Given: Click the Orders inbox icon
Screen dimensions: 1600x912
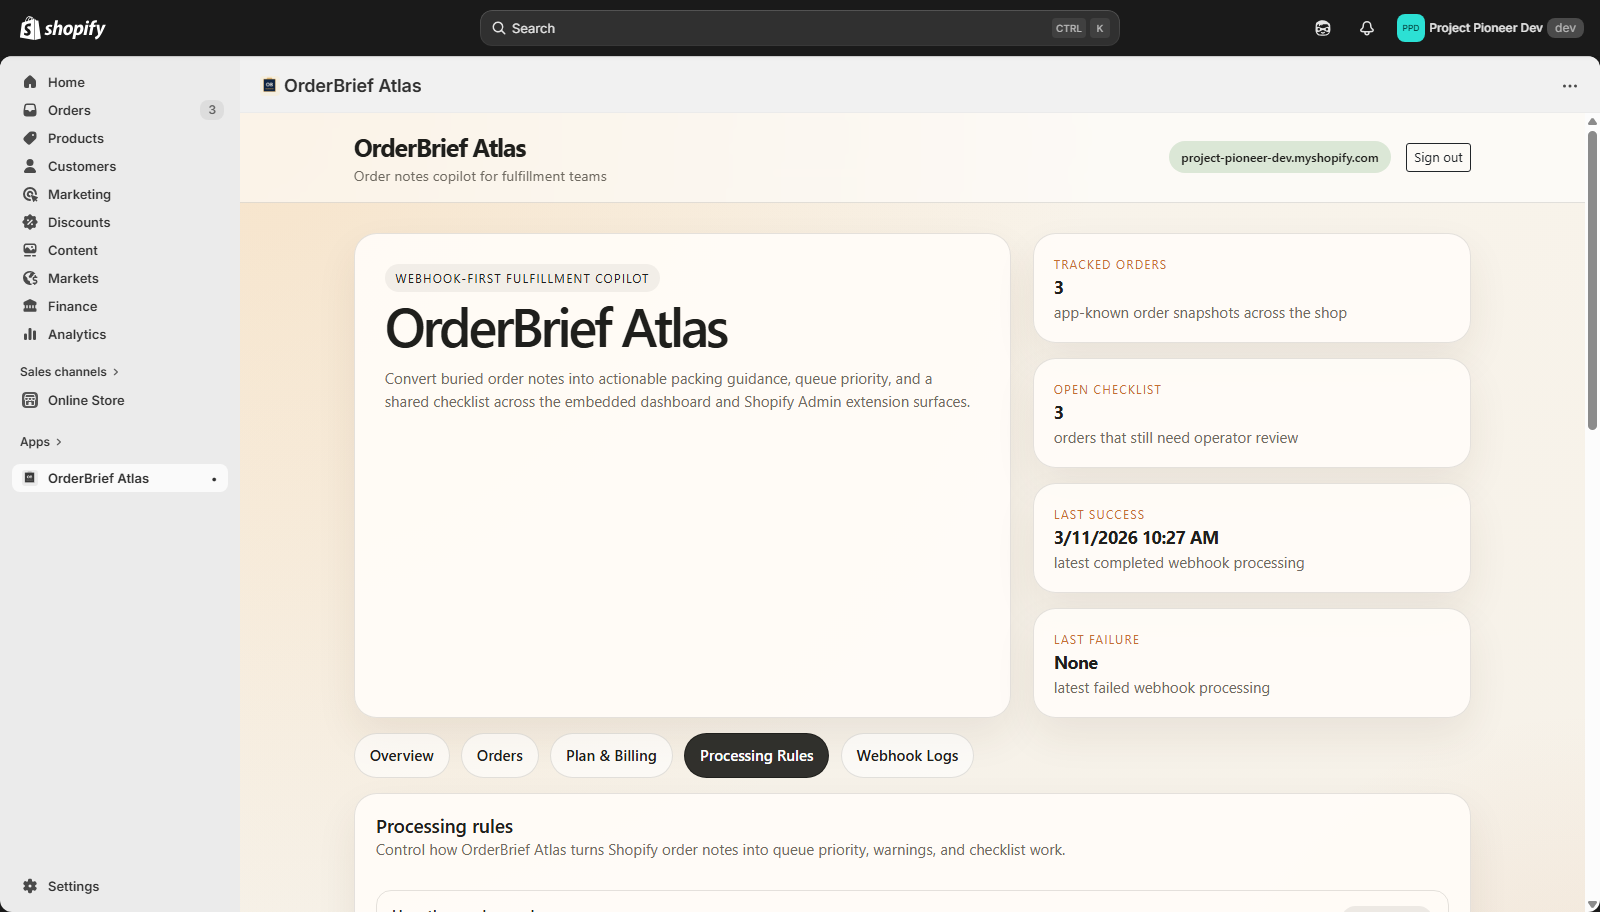Looking at the screenshot, I should pos(30,110).
